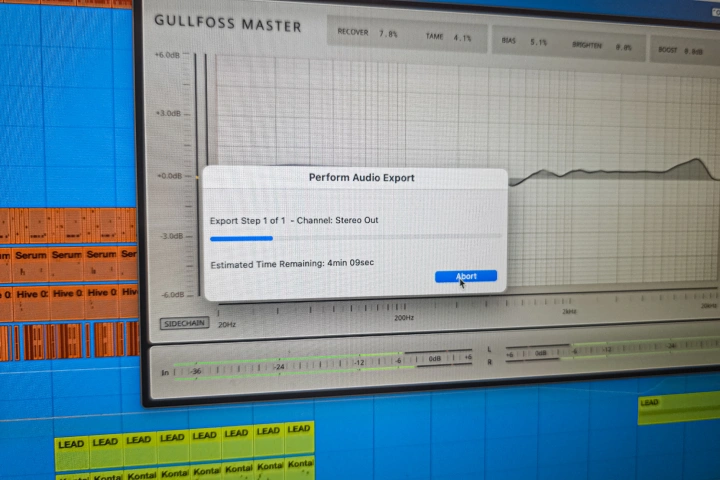This screenshot has height=480, width=720.
Task: Adjust the BIAS 5.1% value
Action: [x=524, y=41]
